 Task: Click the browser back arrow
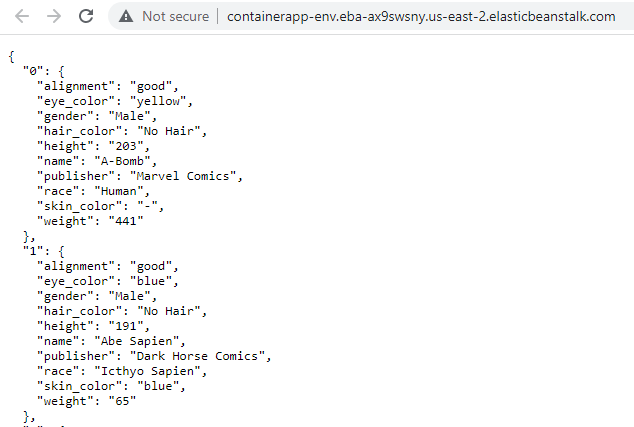(x=22, y=16)
